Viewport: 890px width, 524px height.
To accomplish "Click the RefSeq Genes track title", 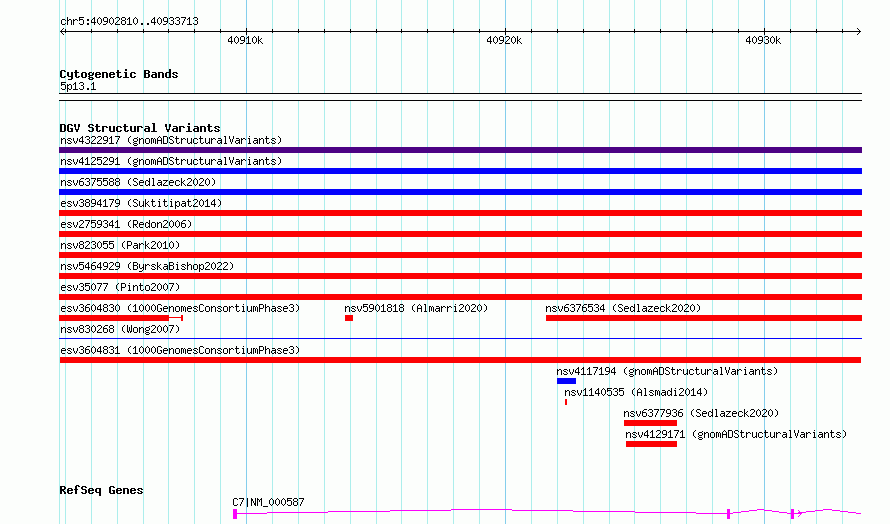I will [101, 490].
